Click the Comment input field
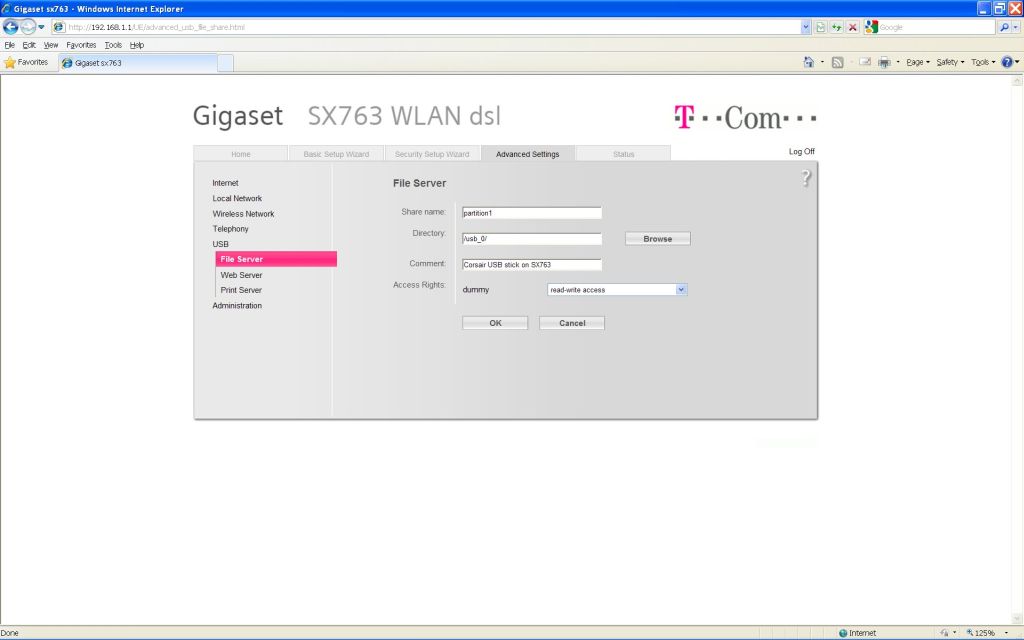Image resolution: width=1024 pixels, height=640 pixels. pyautogui.click(x=532, y=264)
